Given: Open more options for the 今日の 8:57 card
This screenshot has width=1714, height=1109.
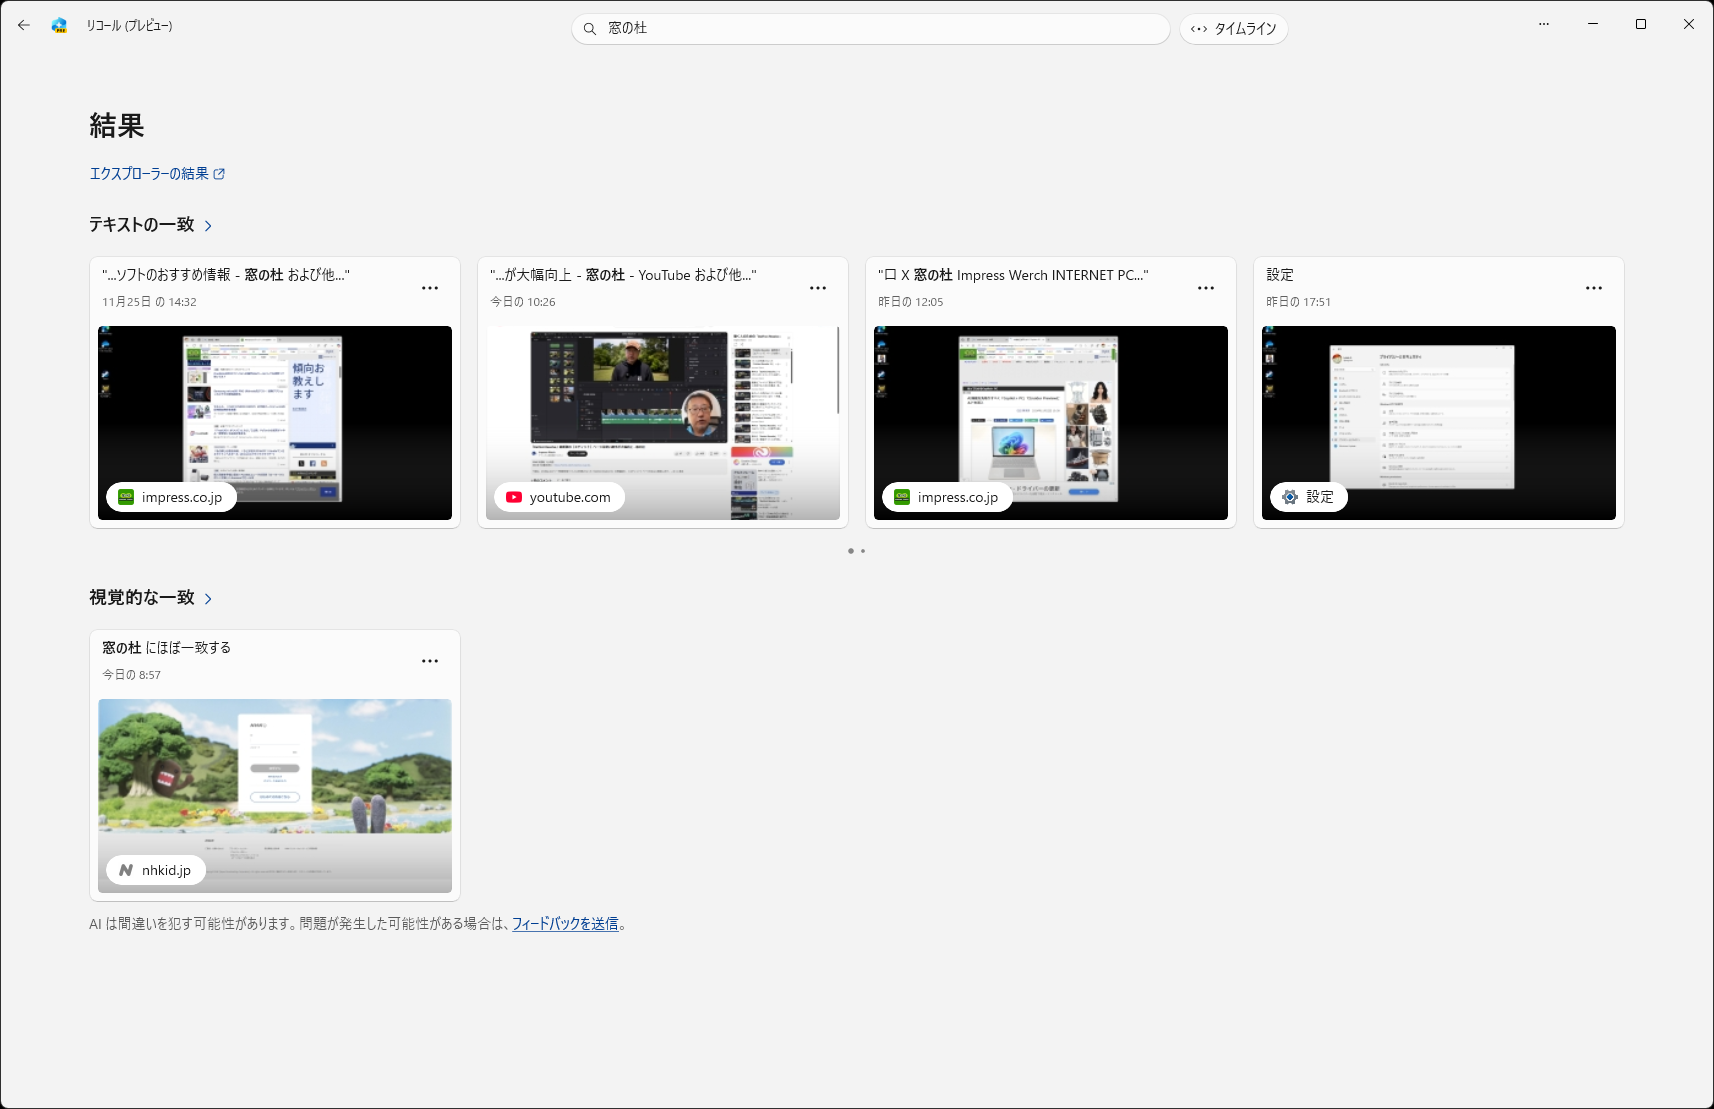Looking at the screenshot, I should [430, 661].
